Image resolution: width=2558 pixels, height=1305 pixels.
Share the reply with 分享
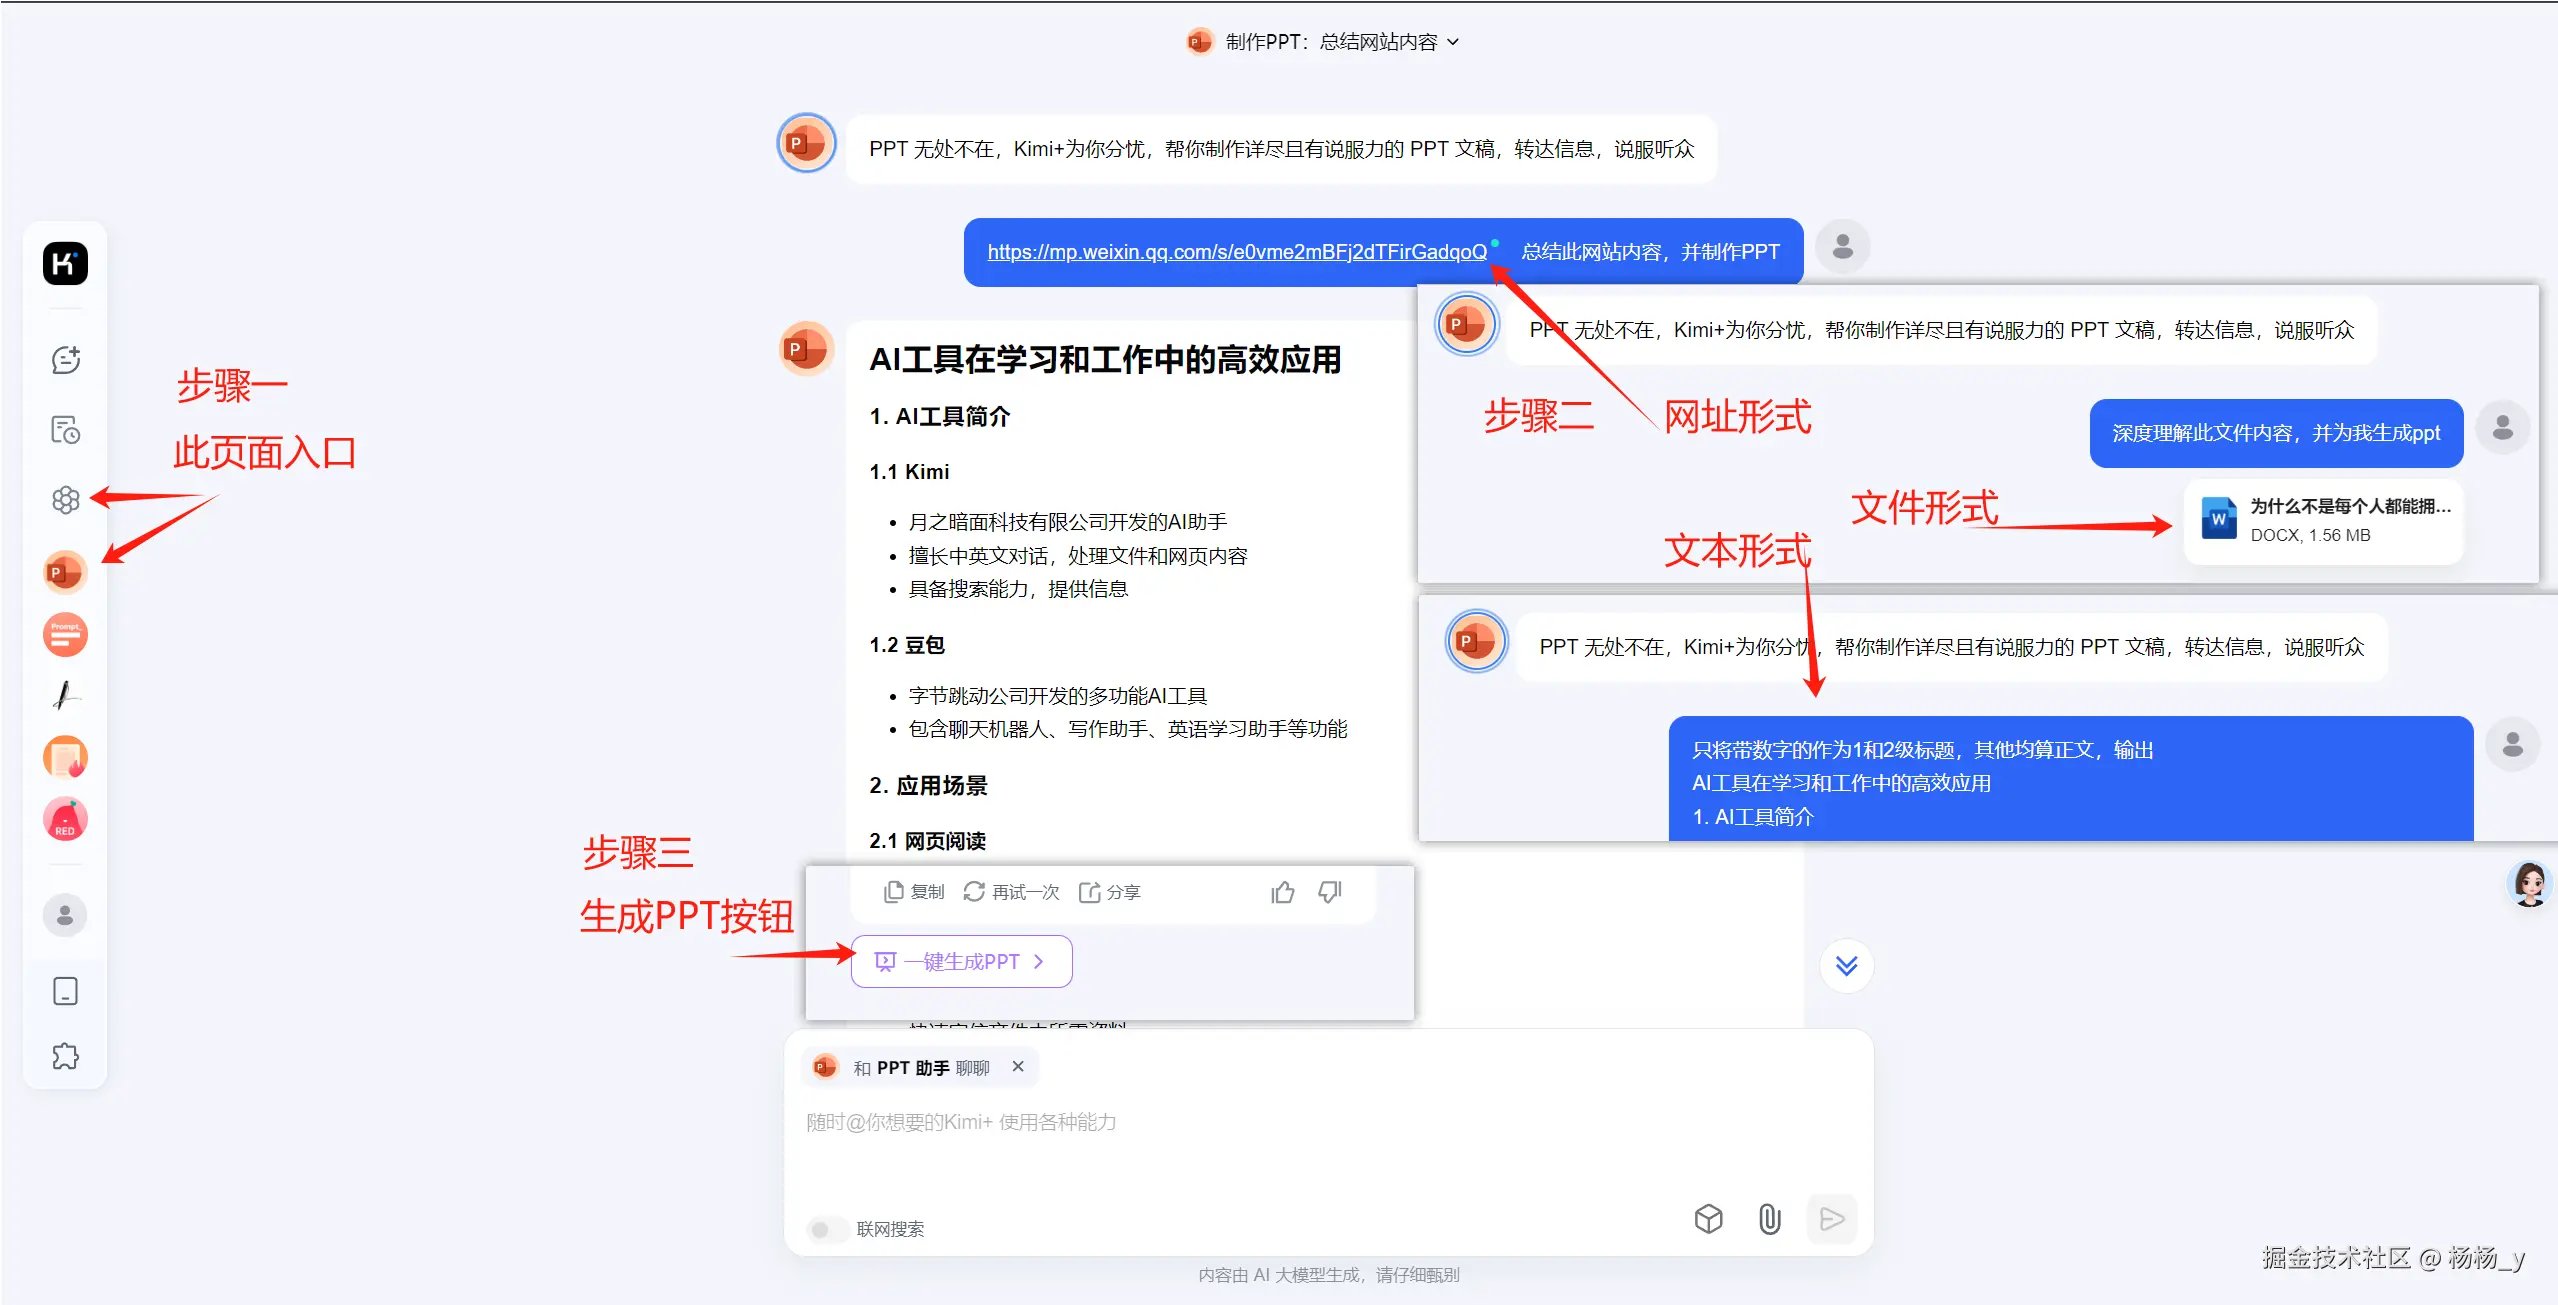click(1109, 892)
